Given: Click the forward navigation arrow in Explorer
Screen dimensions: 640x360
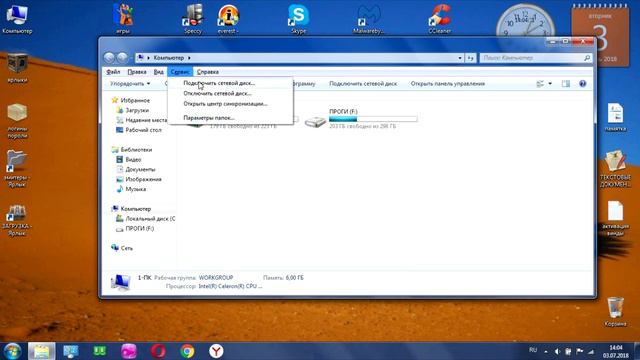Looking at the screenshot, I should click(122, 58).
